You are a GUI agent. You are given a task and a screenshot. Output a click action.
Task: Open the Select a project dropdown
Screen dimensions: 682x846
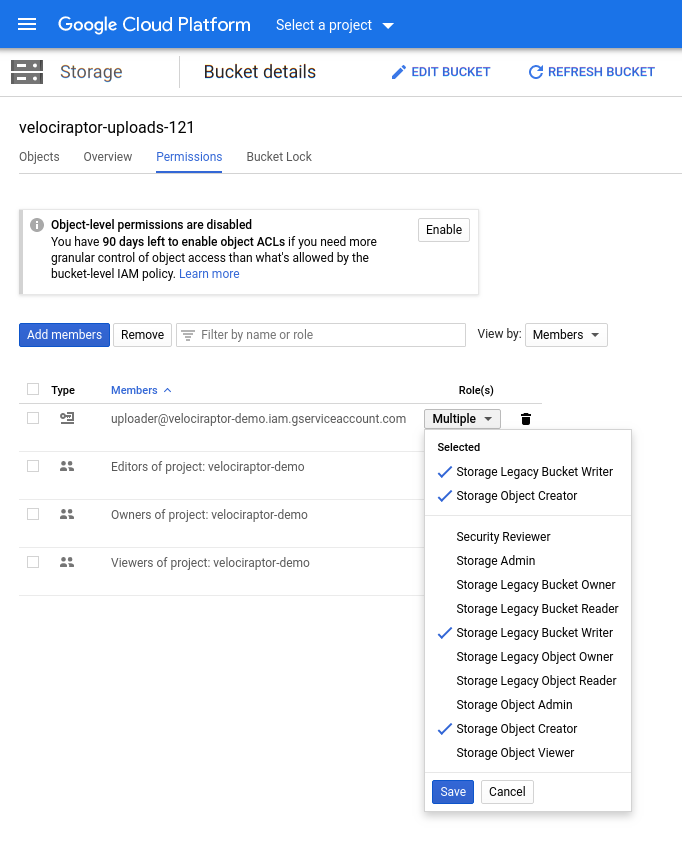point(335,25)
